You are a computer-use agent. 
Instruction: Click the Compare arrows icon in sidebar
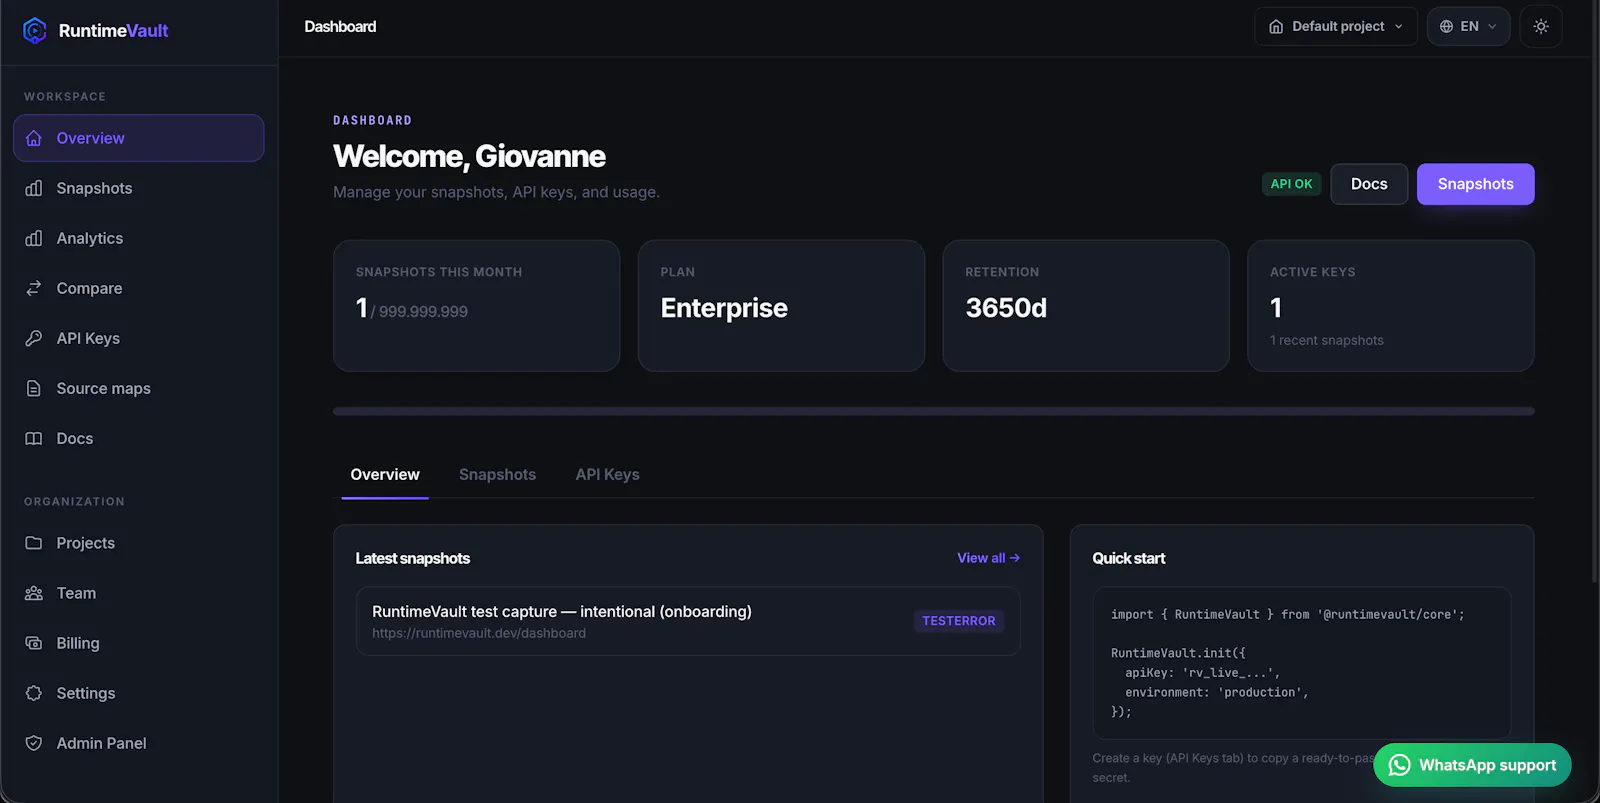34,288
